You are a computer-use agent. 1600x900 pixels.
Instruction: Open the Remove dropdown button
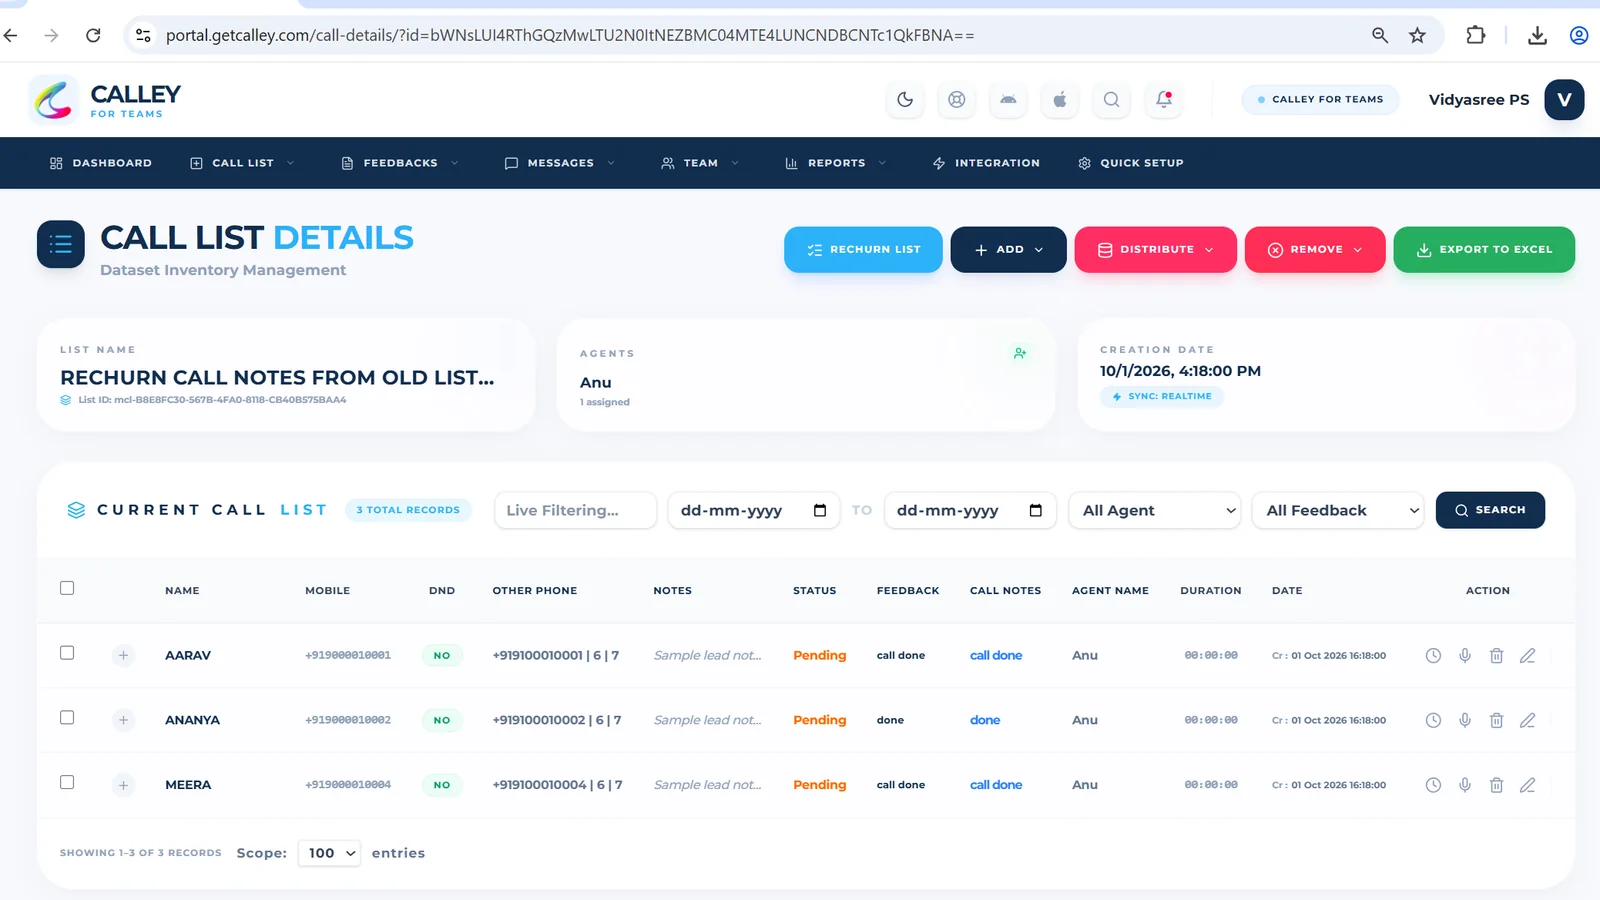tap(1315, 249)
